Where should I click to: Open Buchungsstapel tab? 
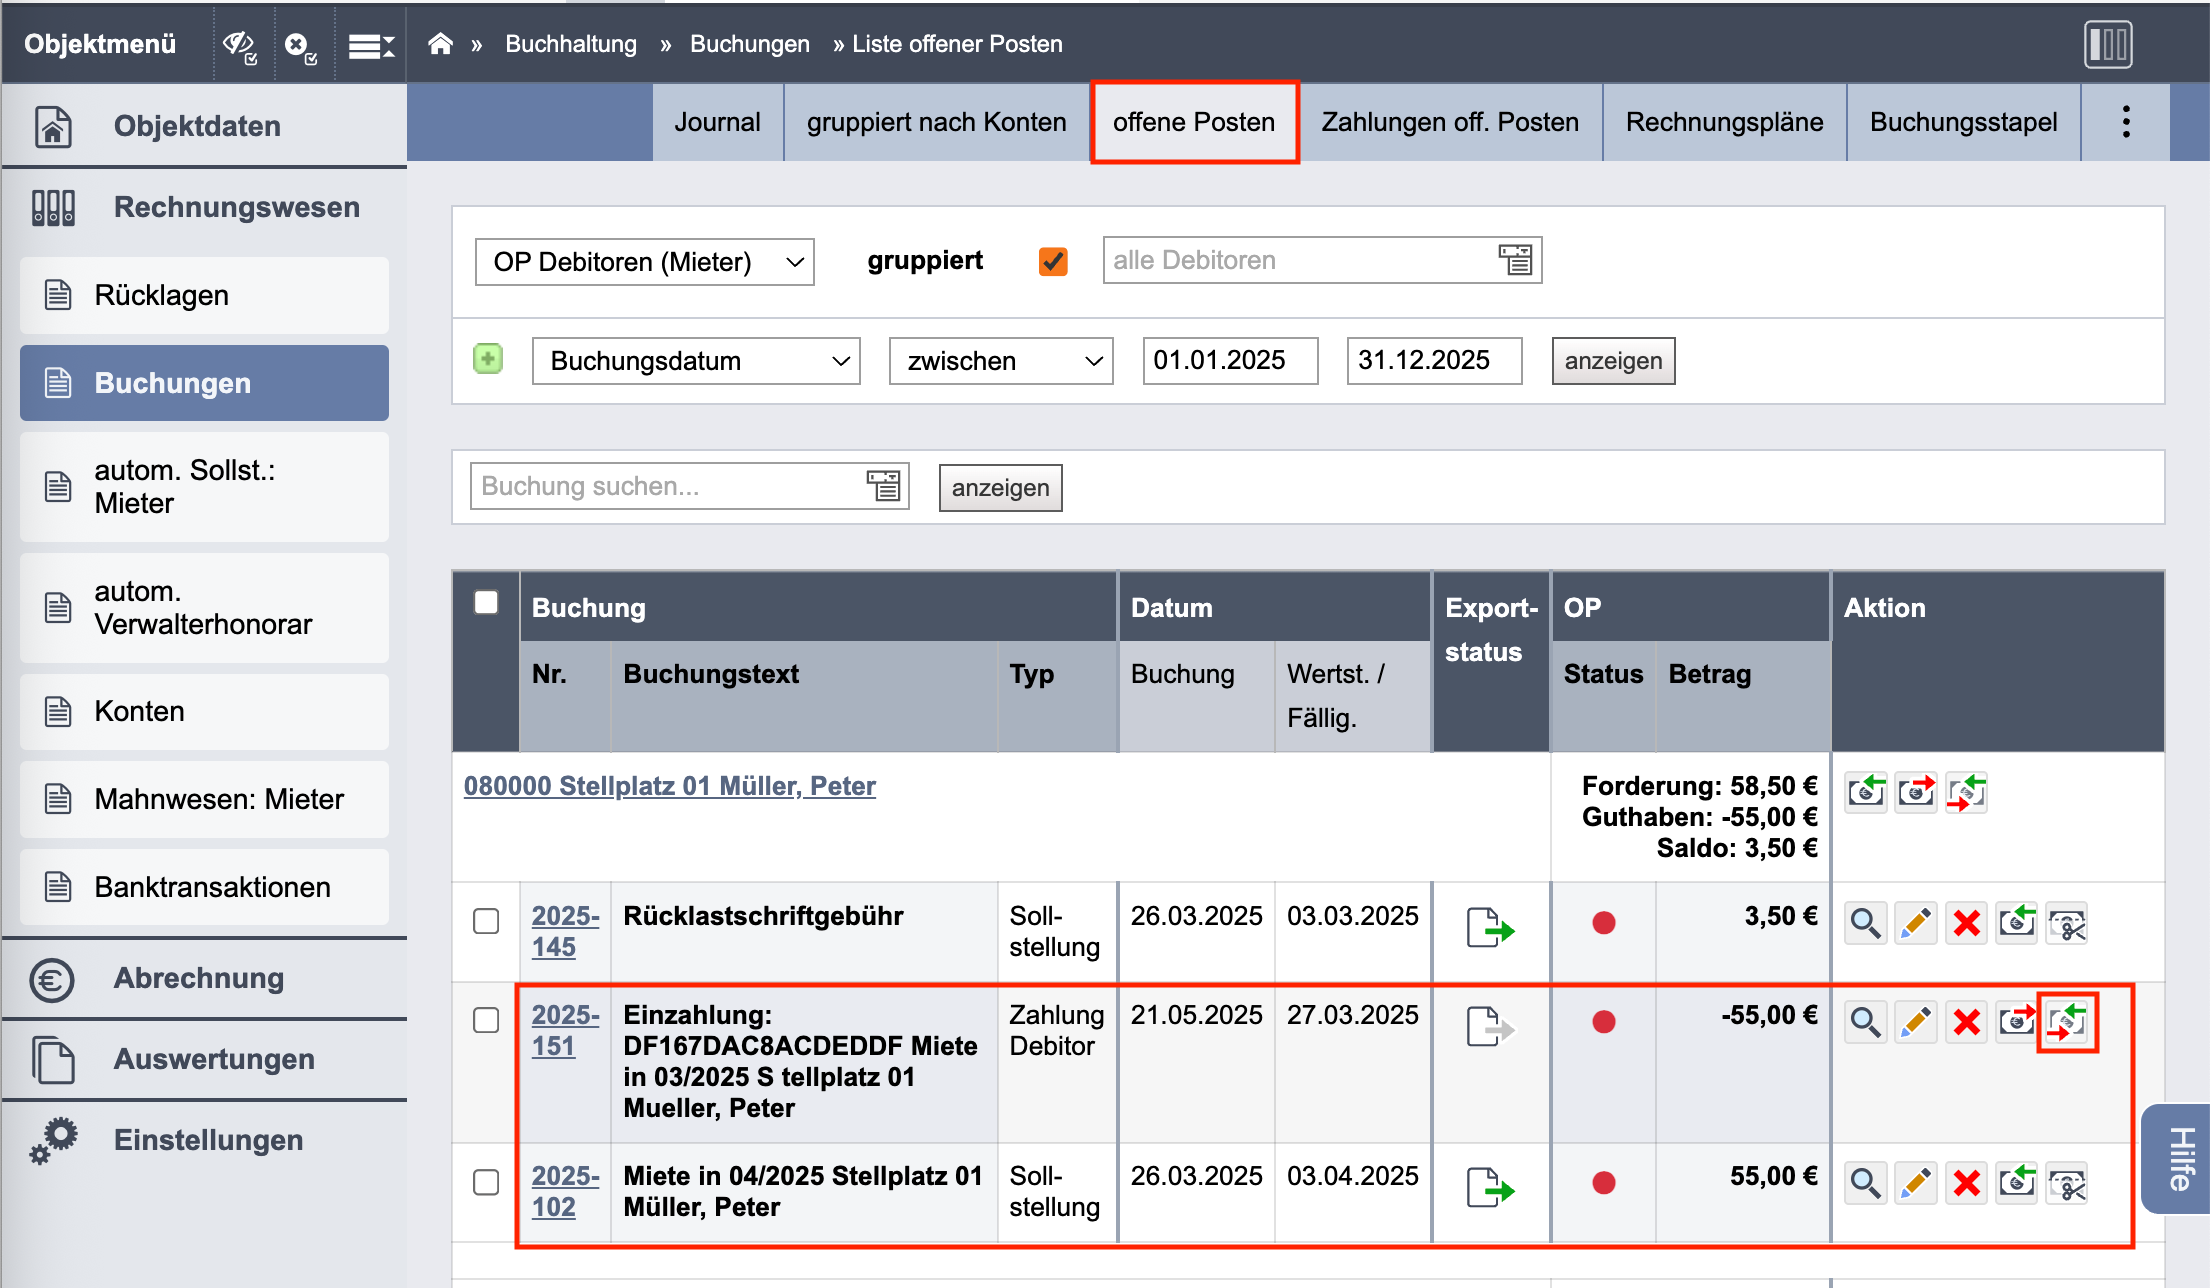(x=1963, y=122)
